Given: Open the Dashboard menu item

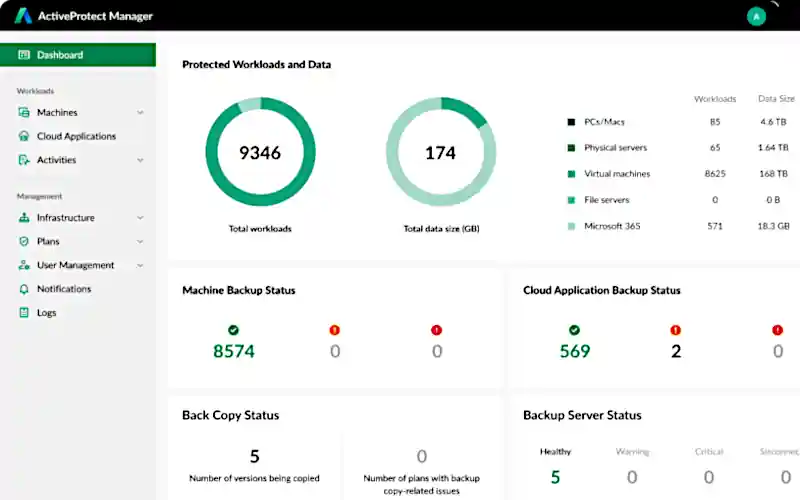Looking at the screenshot, I should [78, 55].
